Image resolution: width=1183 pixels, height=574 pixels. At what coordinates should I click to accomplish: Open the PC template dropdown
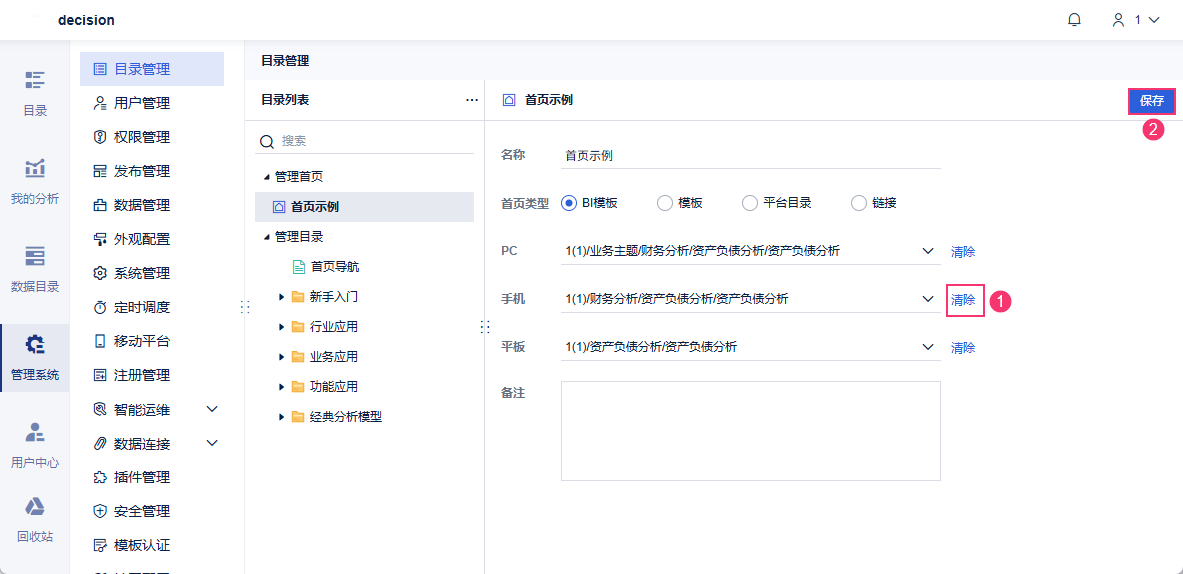coord(928,251)
